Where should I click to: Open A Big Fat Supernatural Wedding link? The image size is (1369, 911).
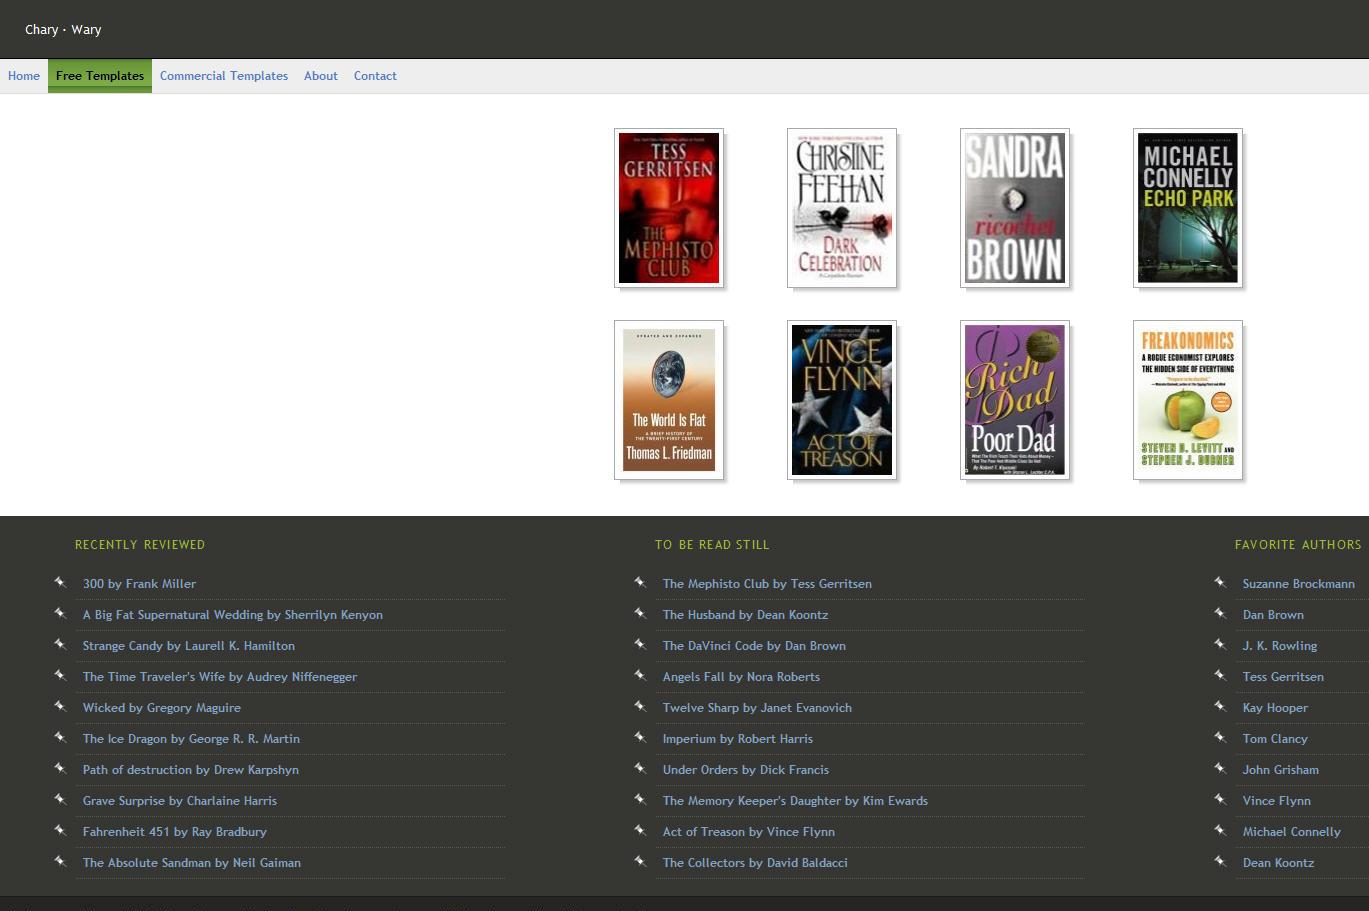click(x=233, y=615)
